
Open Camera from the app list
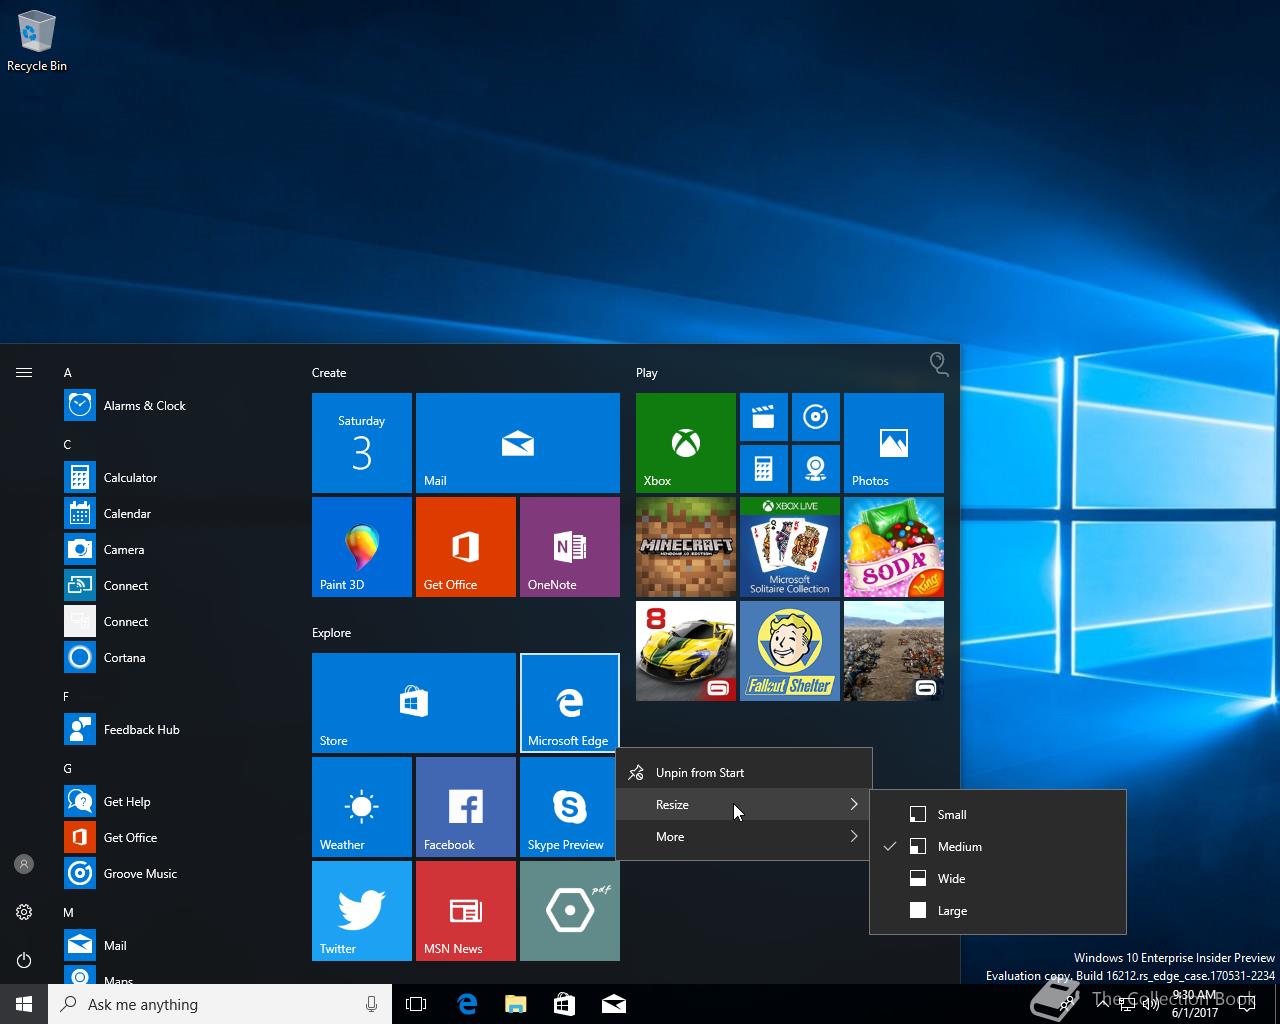point(170,550)
